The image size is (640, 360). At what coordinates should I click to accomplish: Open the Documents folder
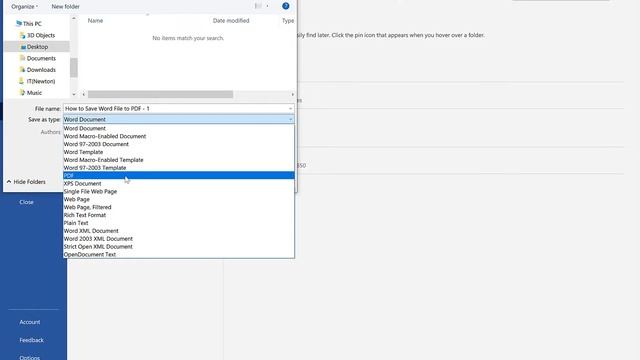(x=41, y=58)
